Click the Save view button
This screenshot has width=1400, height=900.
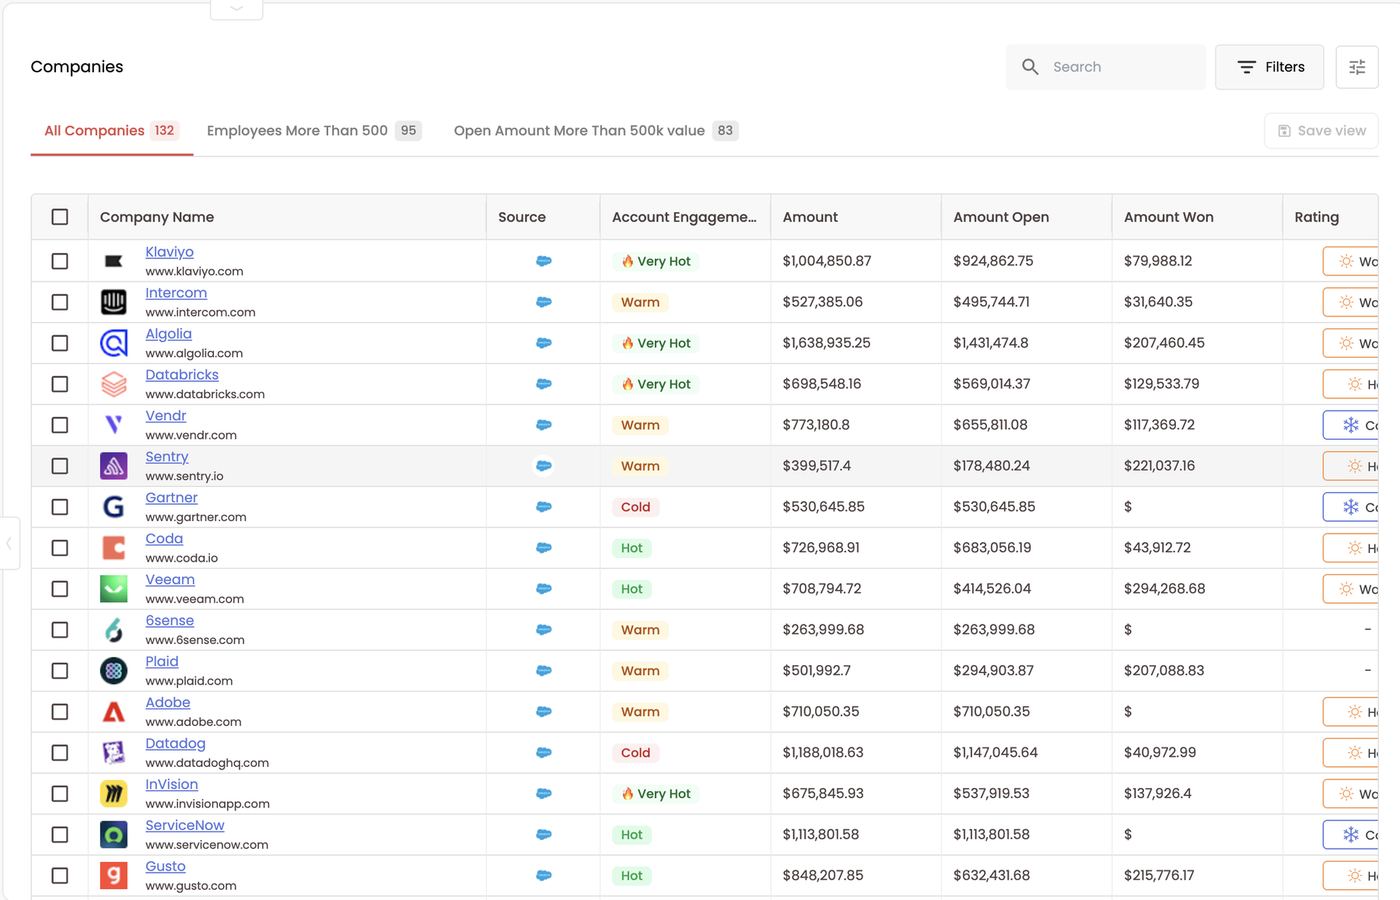tap(1321, 131)
